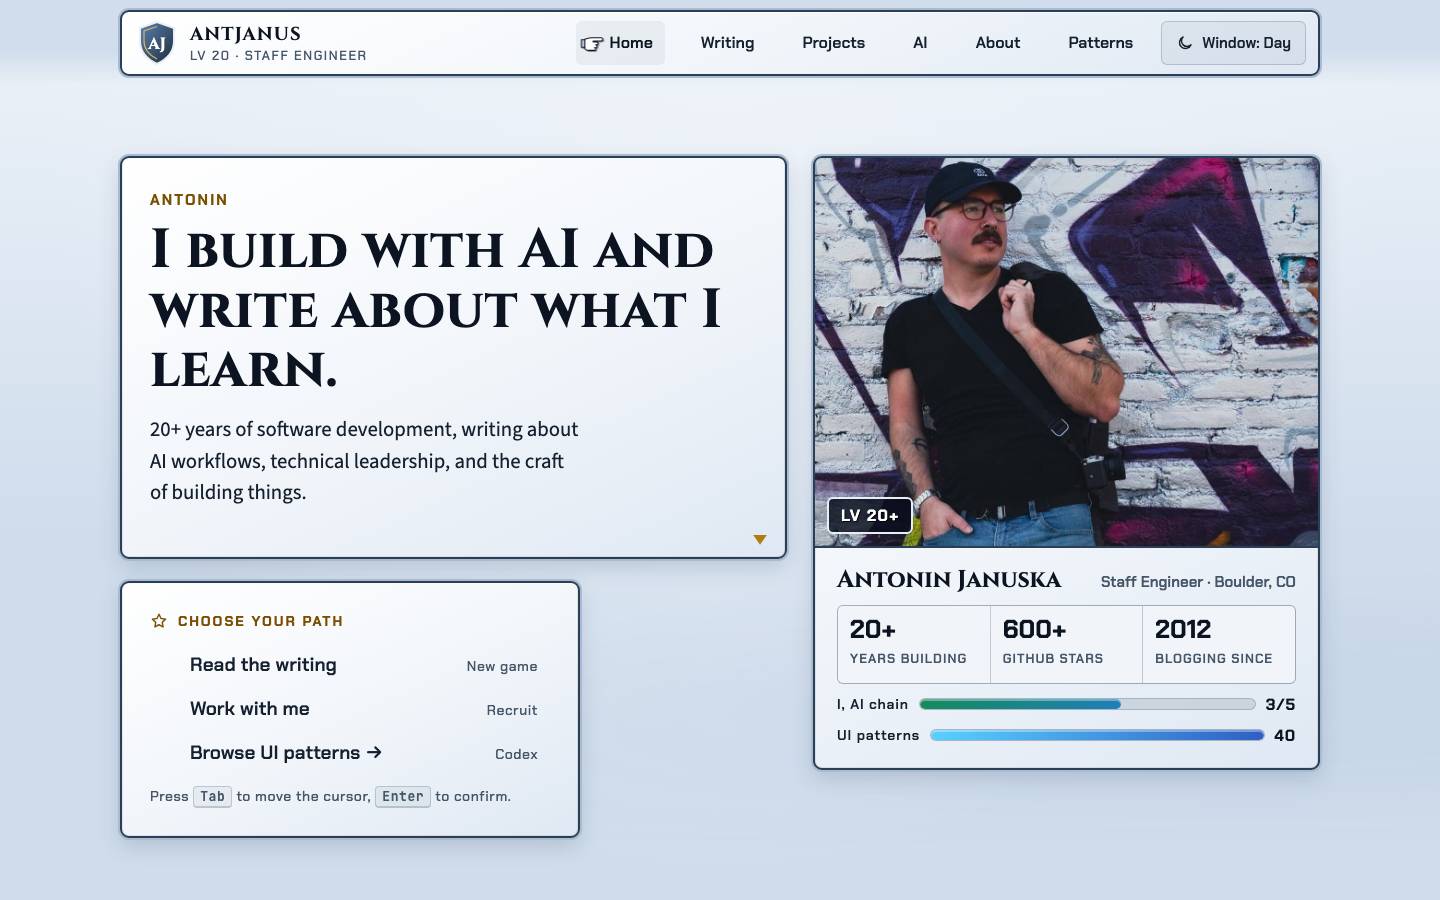This screenshot has height=900, width=1440.
Task: Click the ANTONIN eyebrow label
Action: click(189, 200)
